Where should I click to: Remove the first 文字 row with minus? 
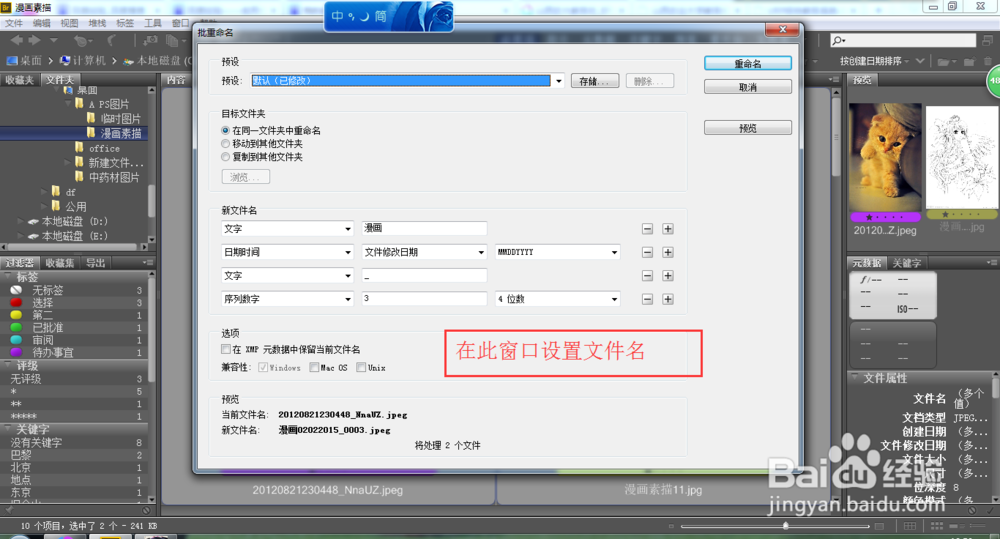[x=647, y=229]
